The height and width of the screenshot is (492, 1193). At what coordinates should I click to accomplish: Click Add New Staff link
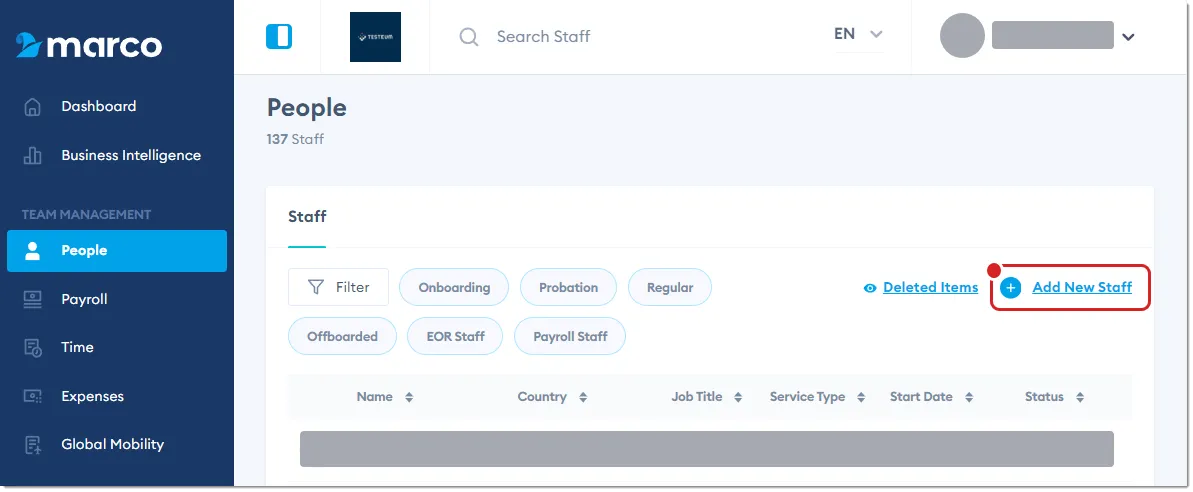pyautogui.click(x=1082, y=287)
